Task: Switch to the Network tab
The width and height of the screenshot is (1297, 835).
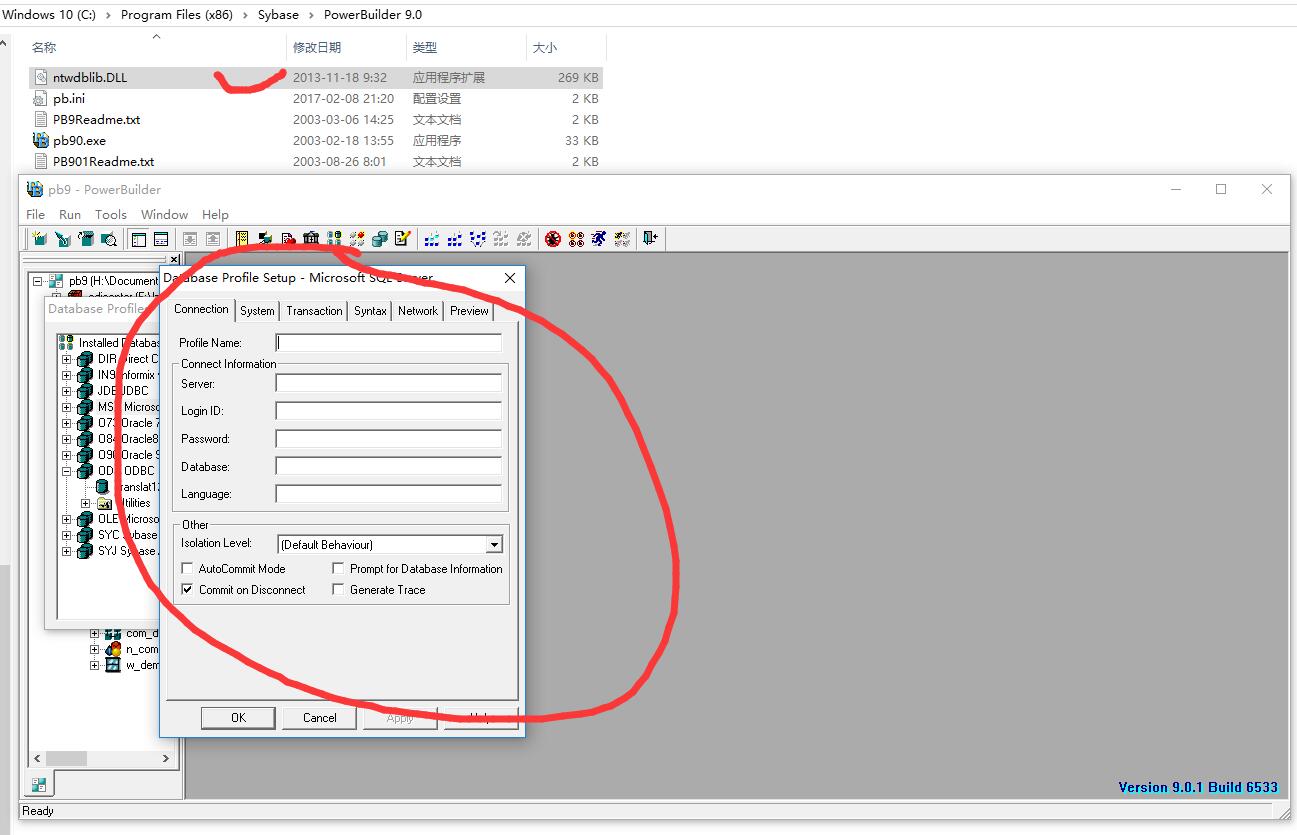Action: pyautogui.click(x=418, y=311)
